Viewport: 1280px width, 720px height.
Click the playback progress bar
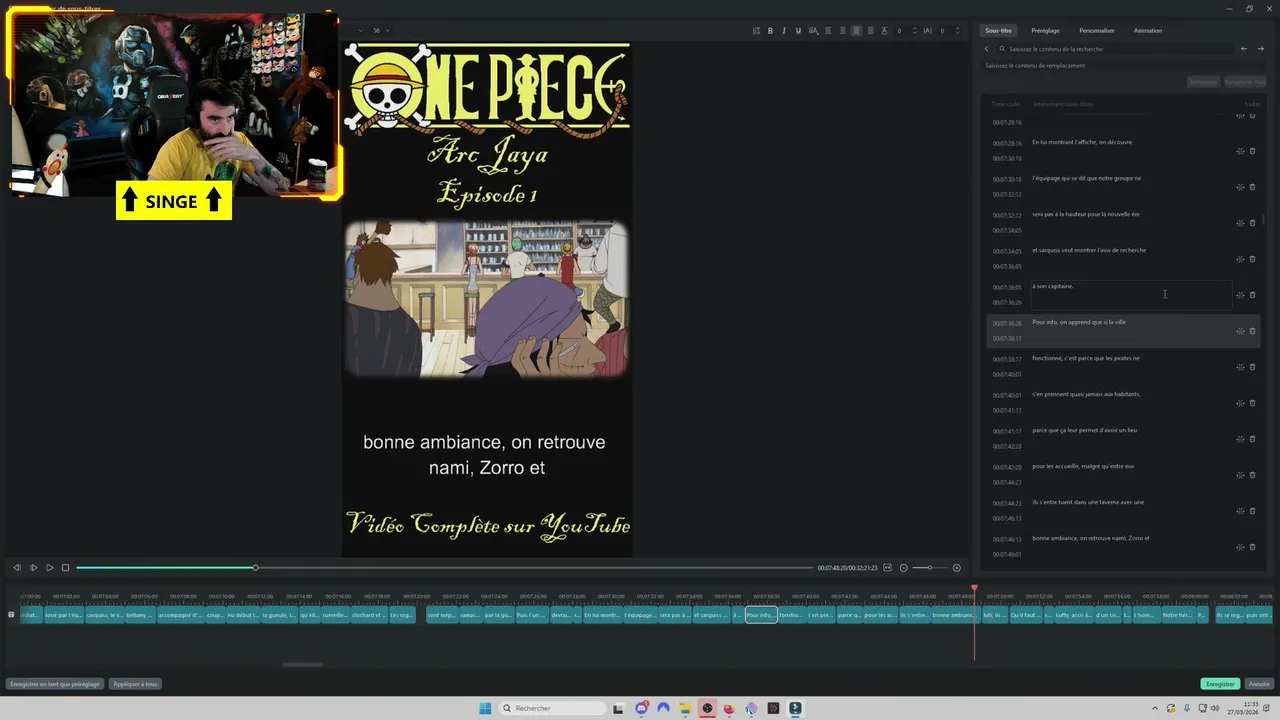pyautogui.click(x=445, y=568)
